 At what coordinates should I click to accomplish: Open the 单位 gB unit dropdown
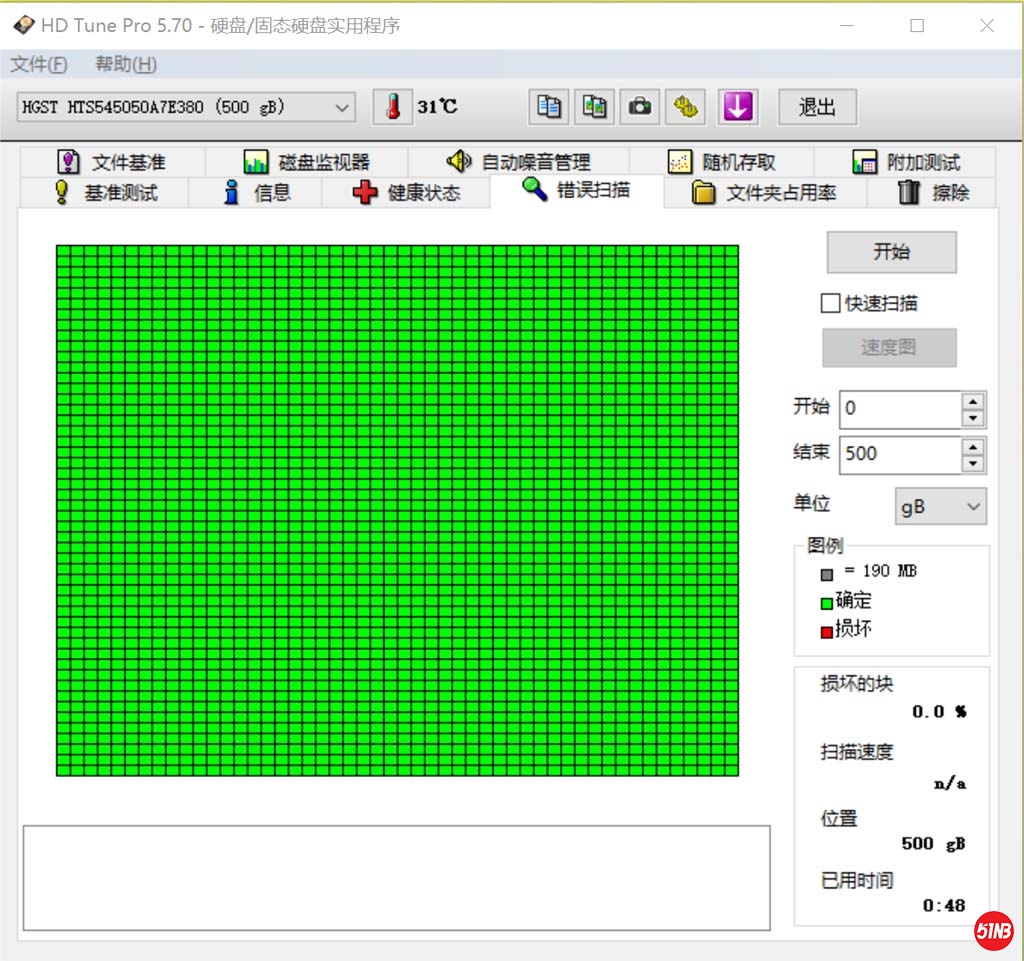click(x=940, y=507)
